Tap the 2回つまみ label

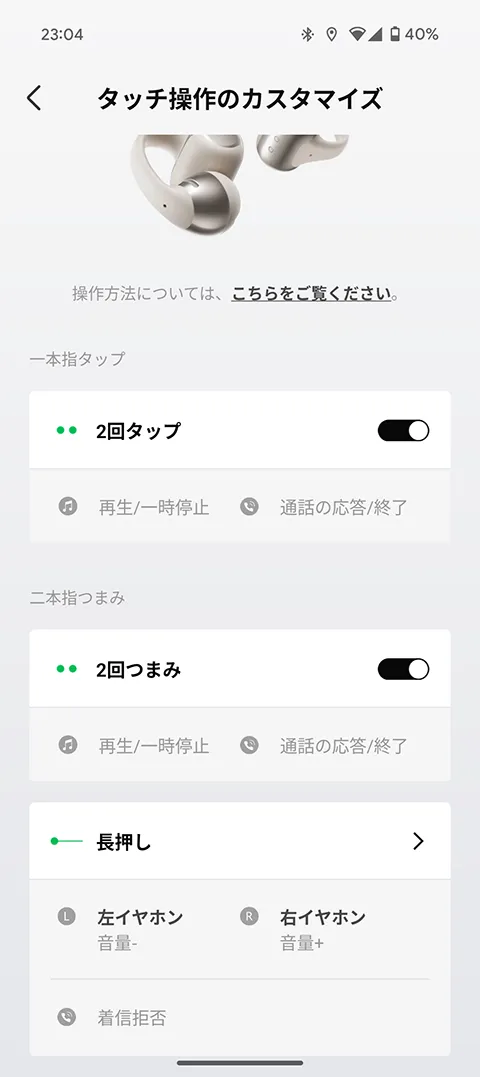[139, 670]
